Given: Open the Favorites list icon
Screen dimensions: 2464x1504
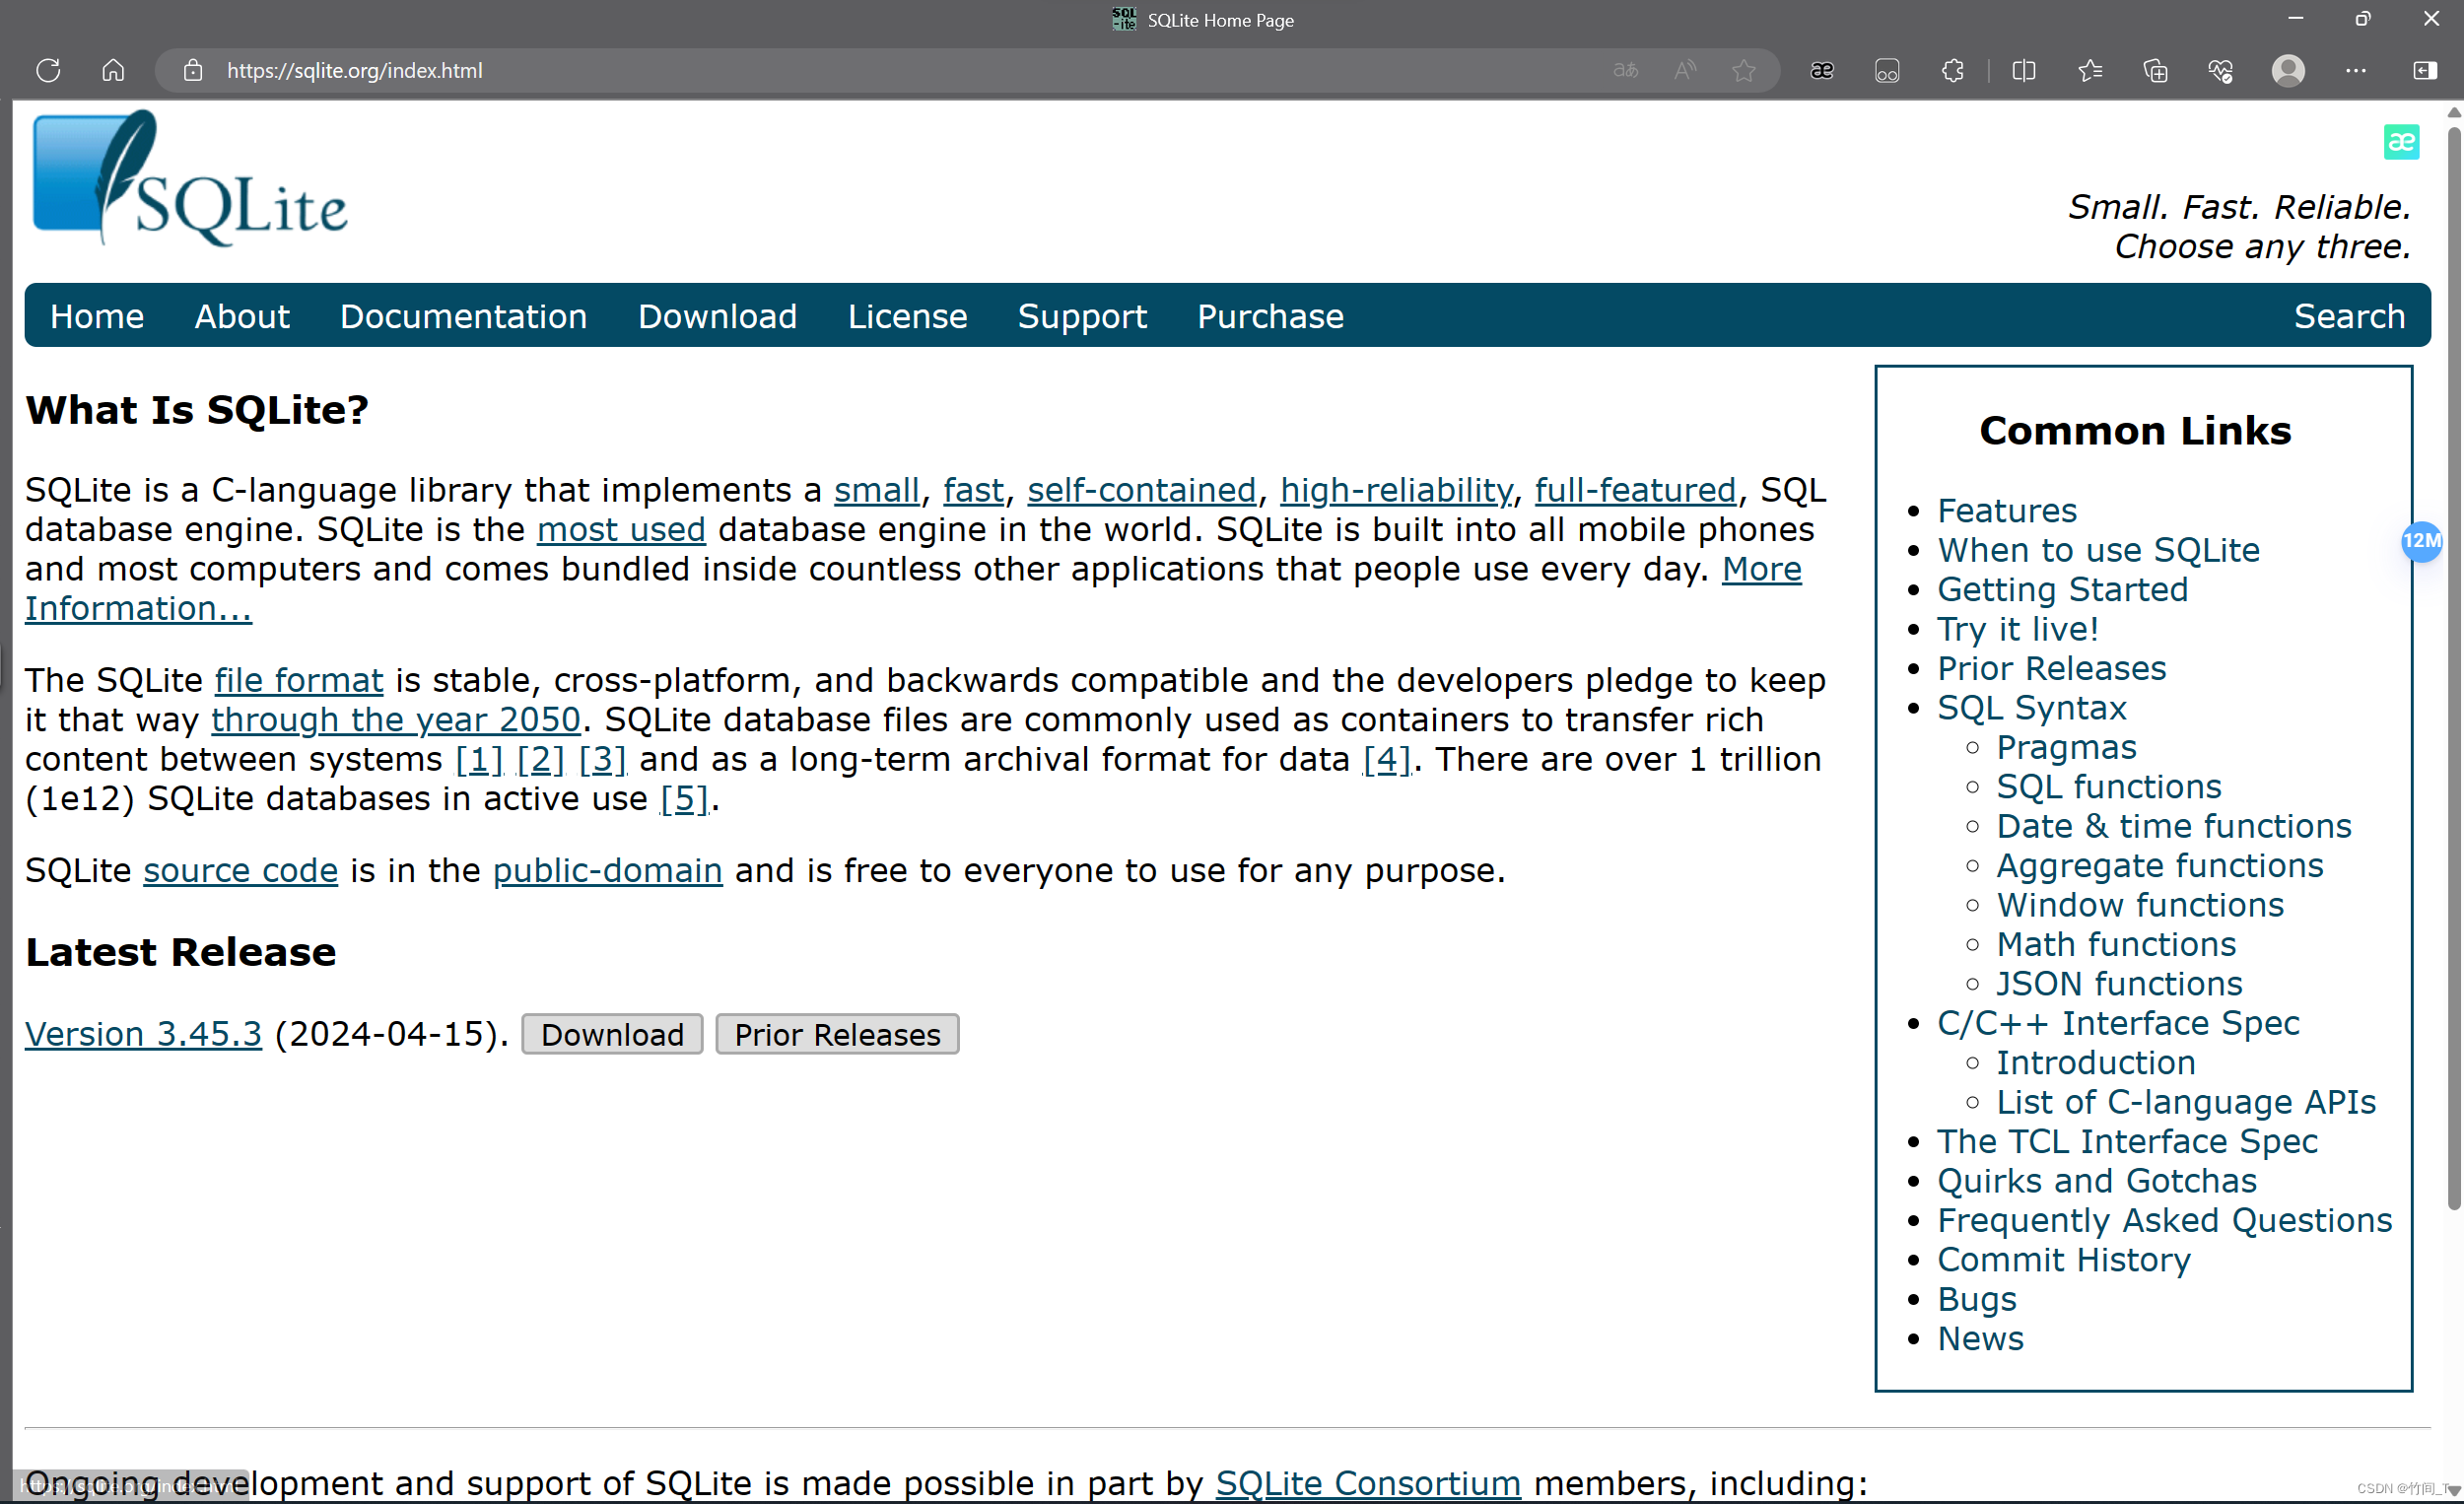Looking at the screenshot, I should 2090,70.
